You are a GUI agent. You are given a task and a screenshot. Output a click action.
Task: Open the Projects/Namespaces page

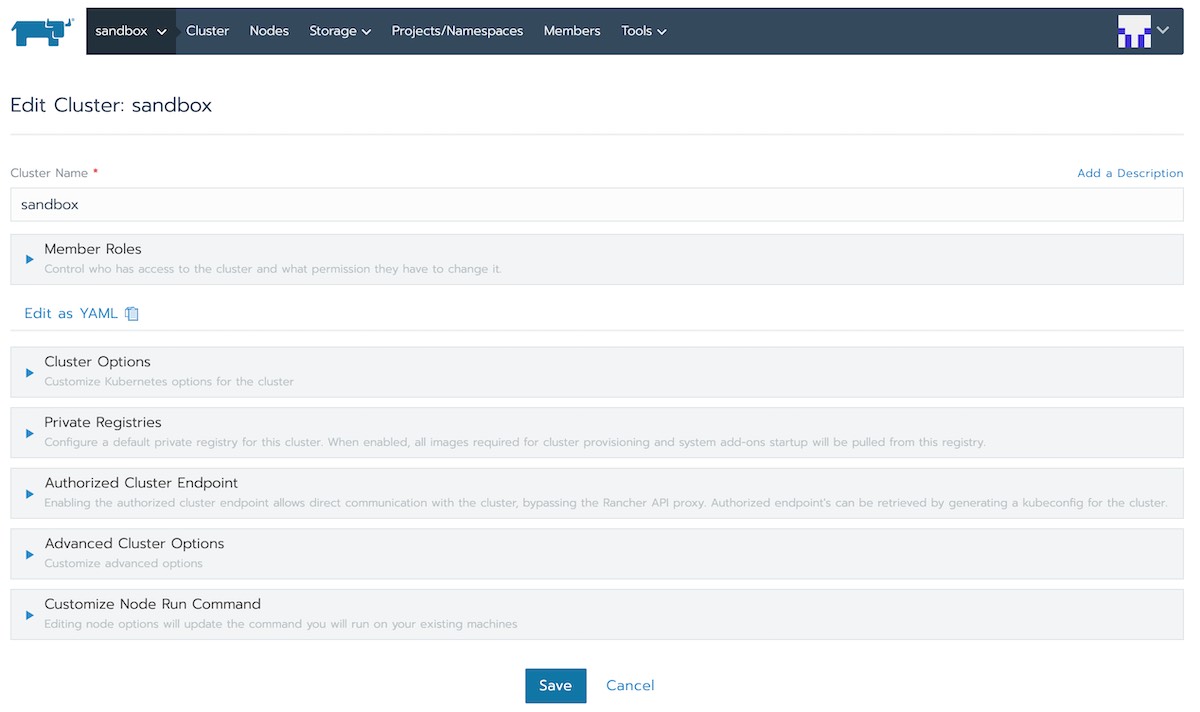pyautogui.click(x=457, y=31)
